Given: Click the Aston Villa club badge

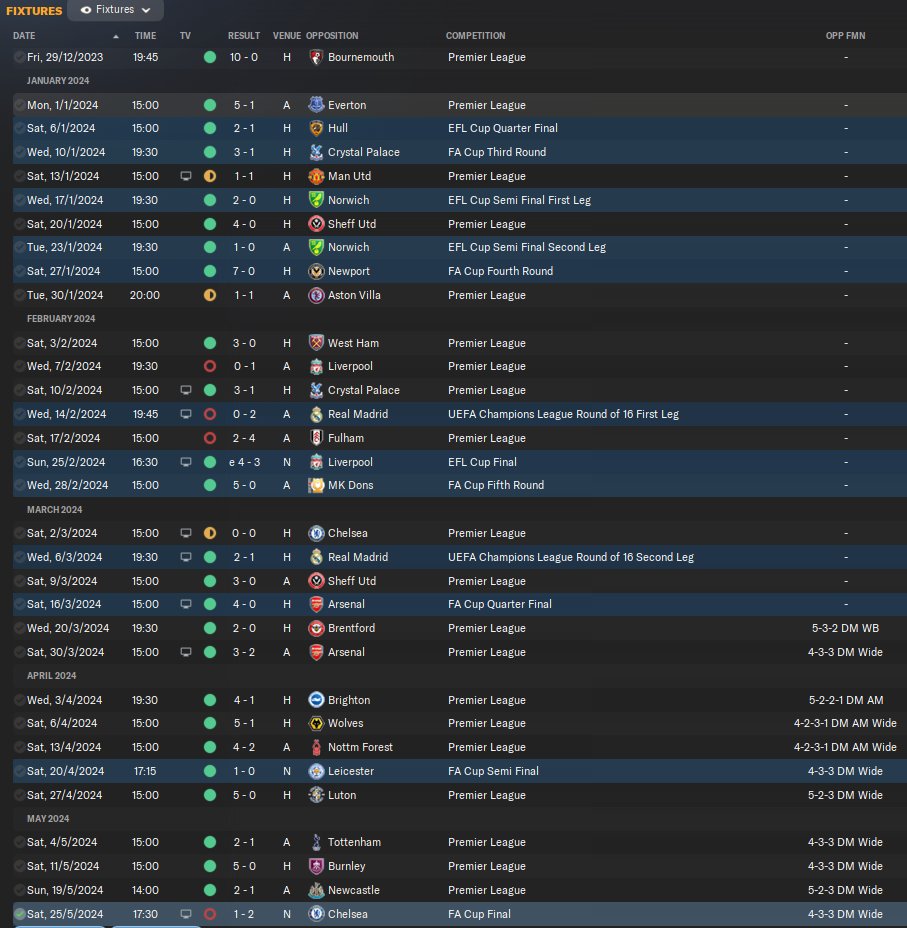Looking at the screenshot, I should (317, 295).
